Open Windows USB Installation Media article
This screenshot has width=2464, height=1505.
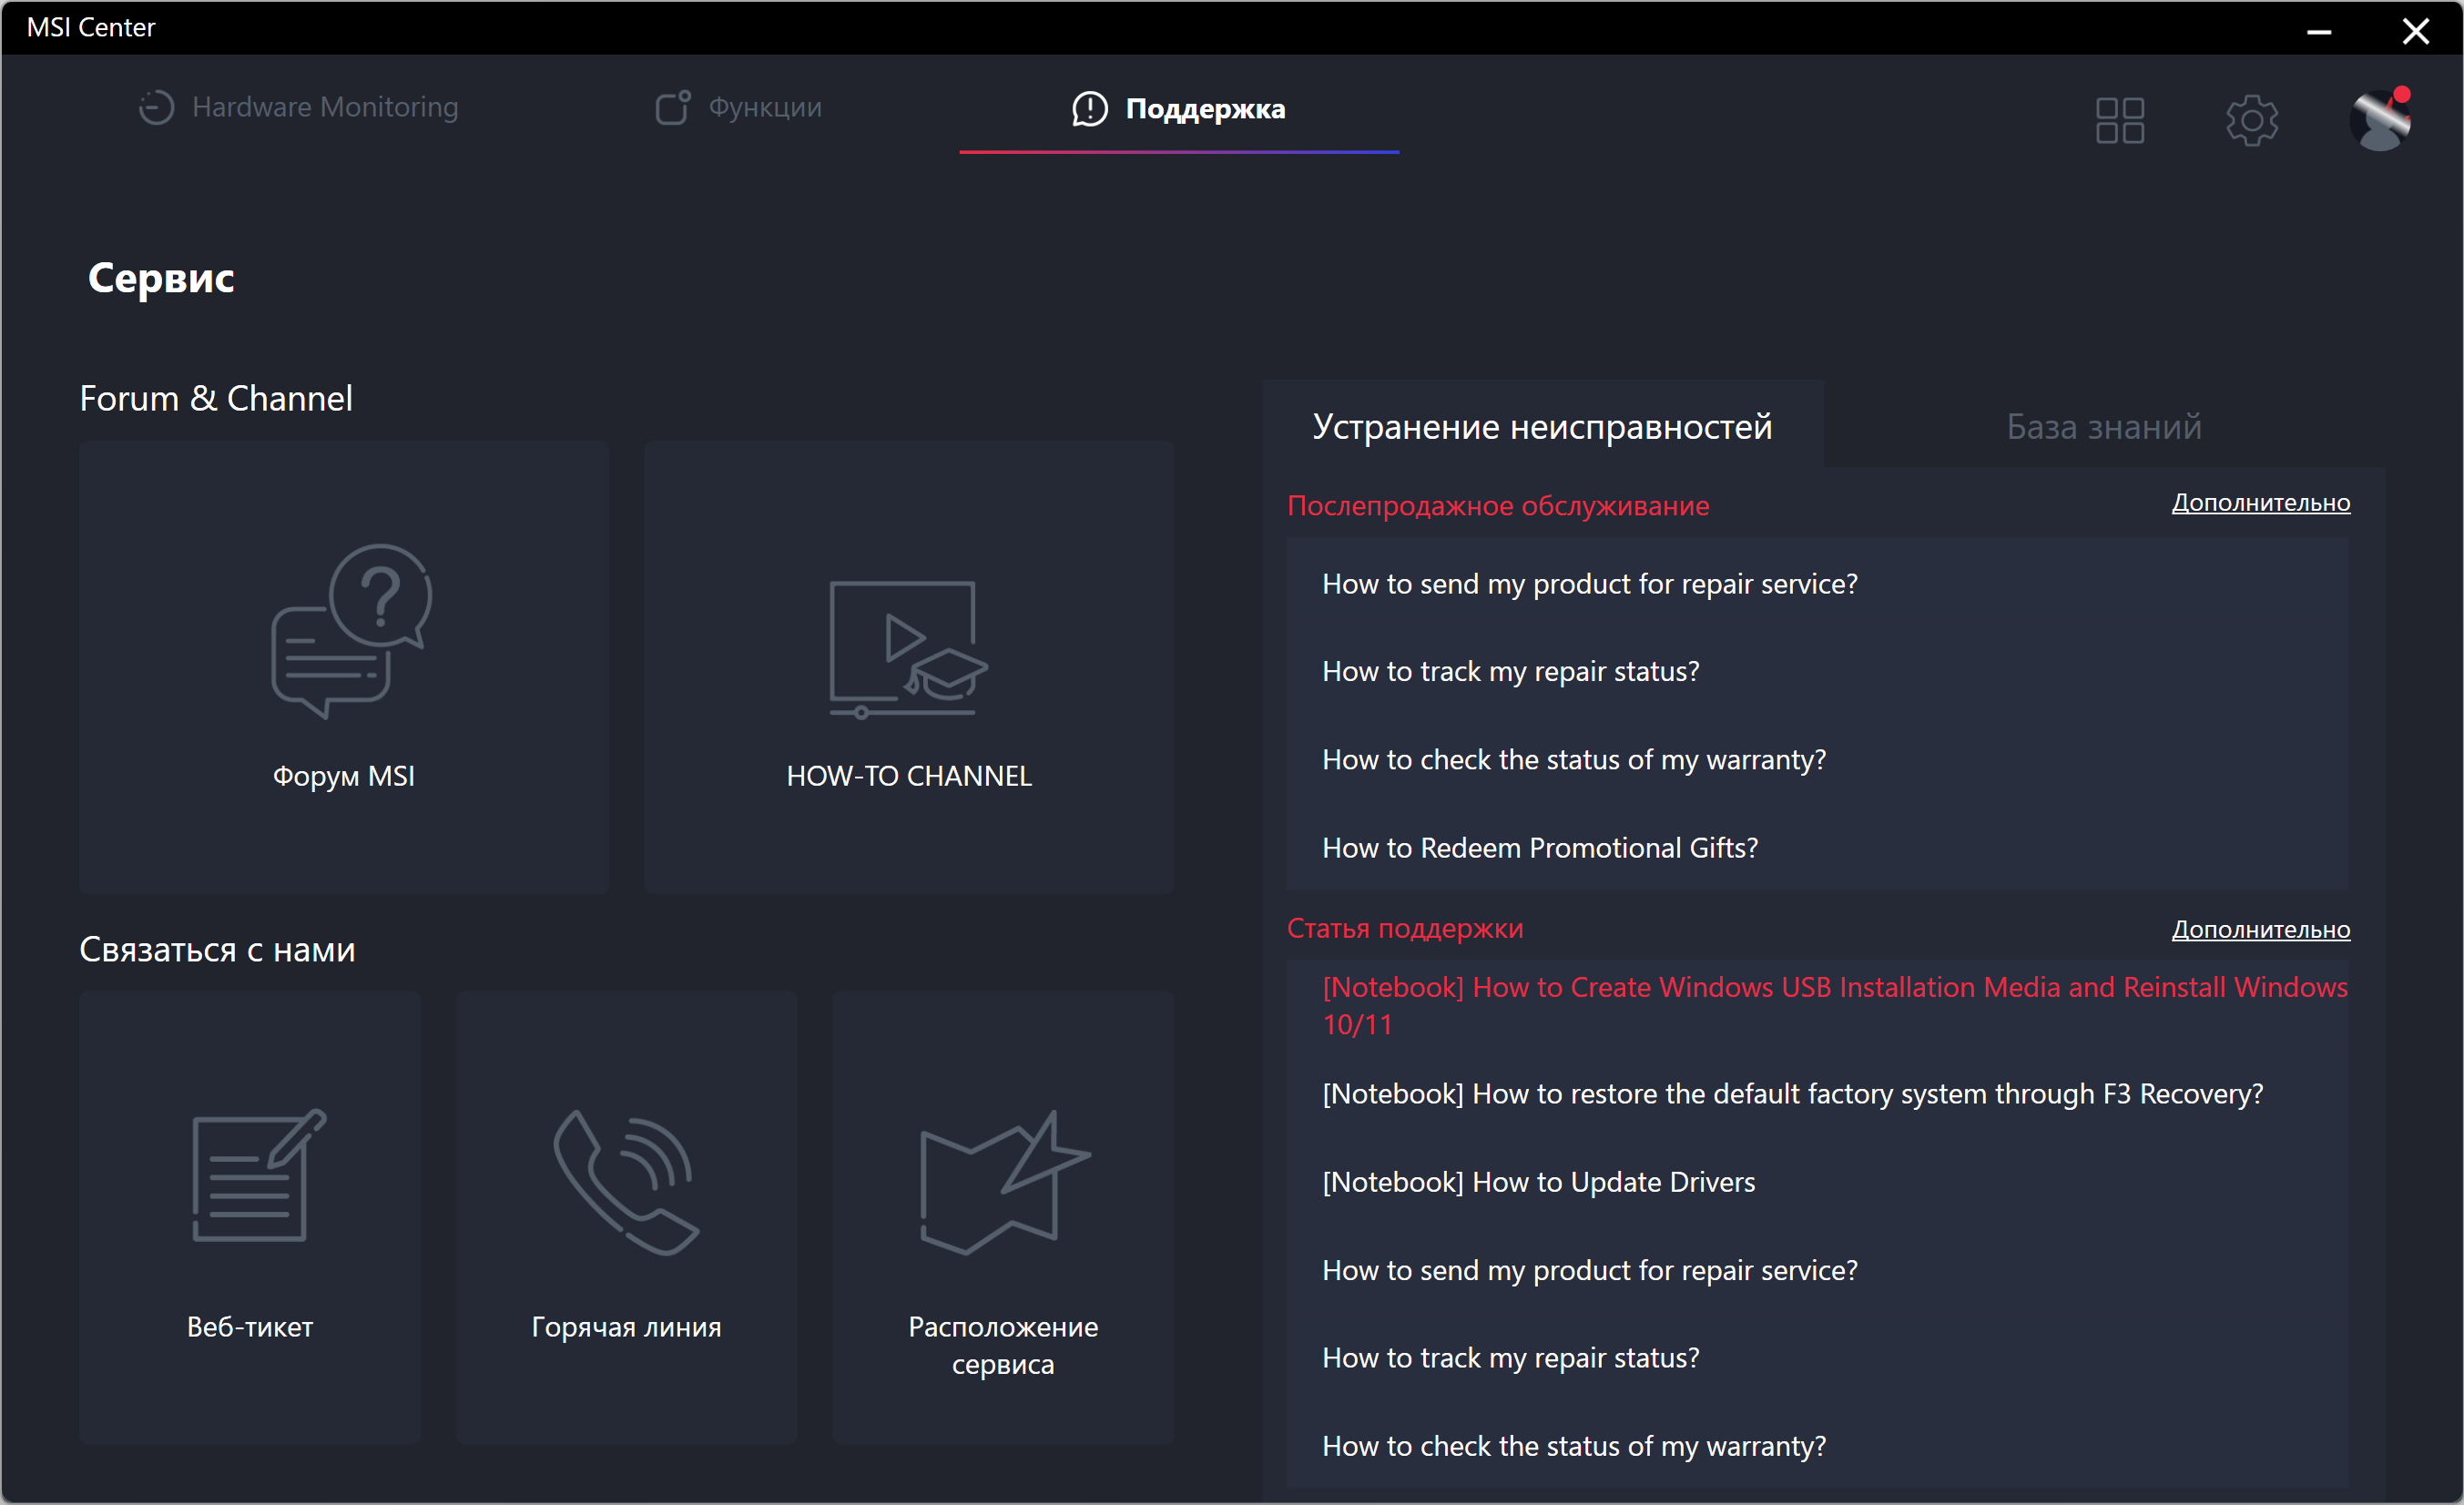point(1835,1005)
